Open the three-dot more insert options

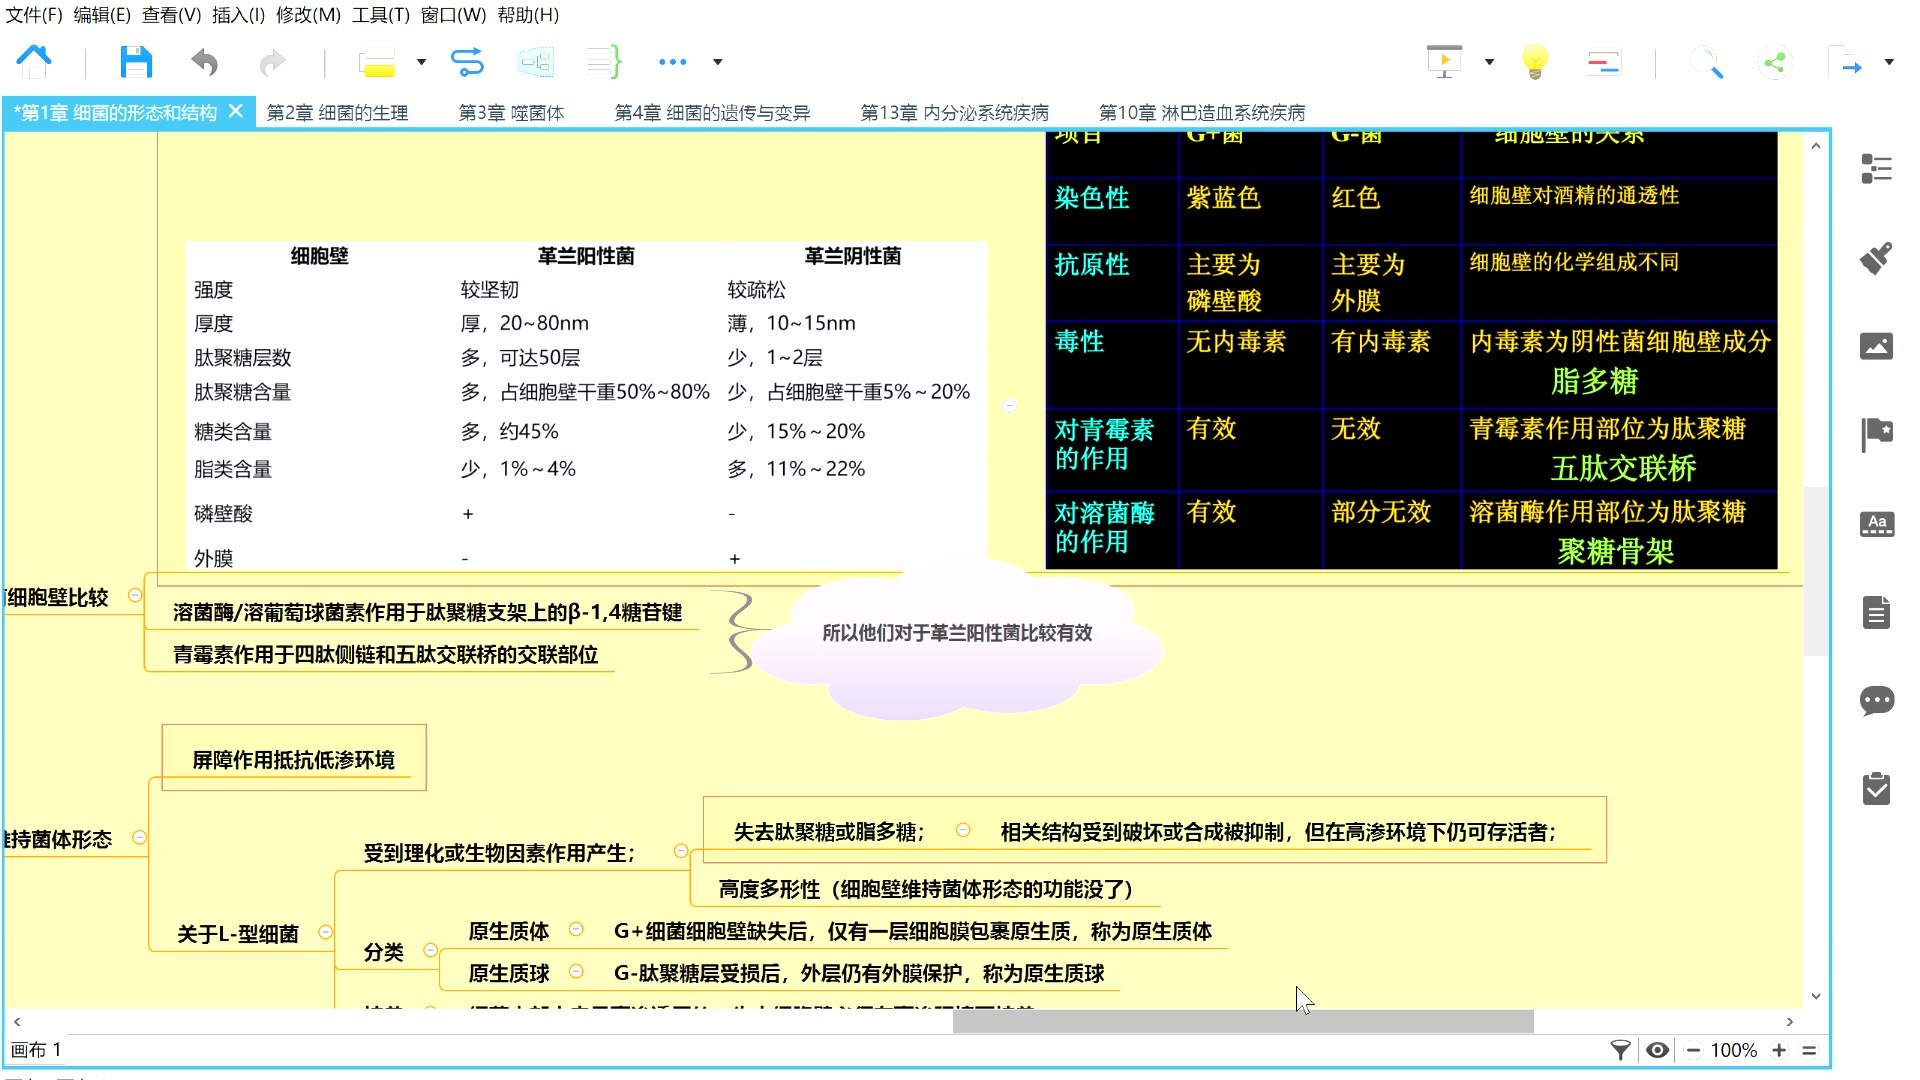pyautogui.click(x=672, y=62)
